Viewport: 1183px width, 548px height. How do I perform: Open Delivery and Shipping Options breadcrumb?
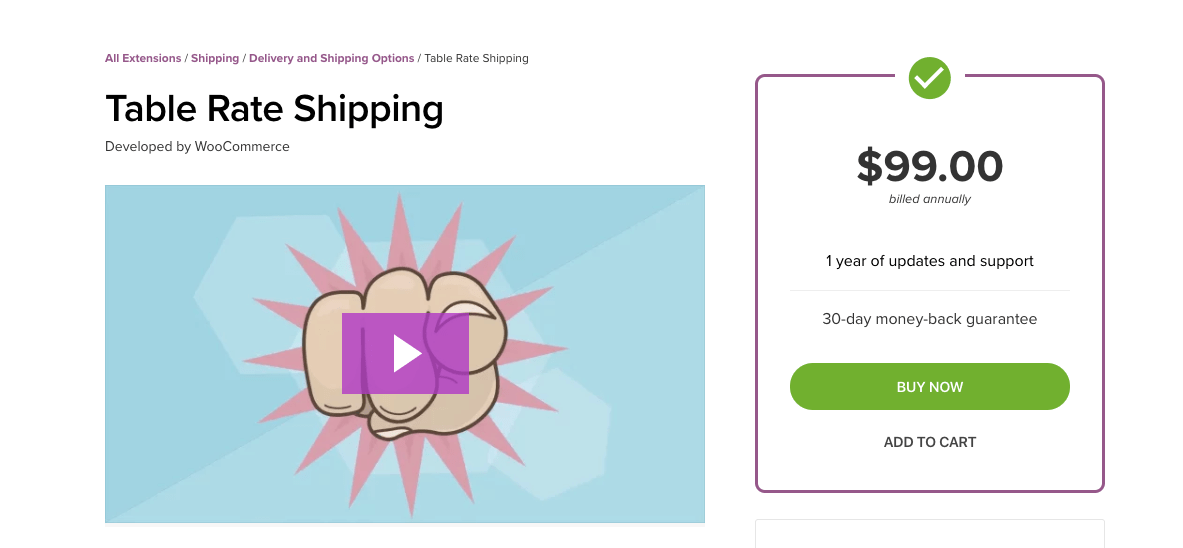[331, 58]
